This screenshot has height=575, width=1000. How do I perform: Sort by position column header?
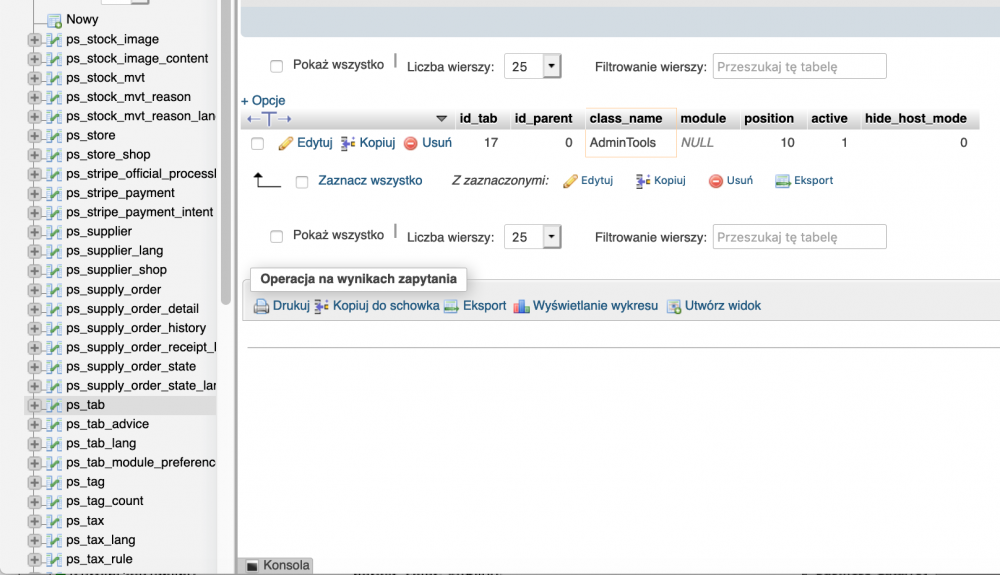pyautogui.click(x=768, y=119)
